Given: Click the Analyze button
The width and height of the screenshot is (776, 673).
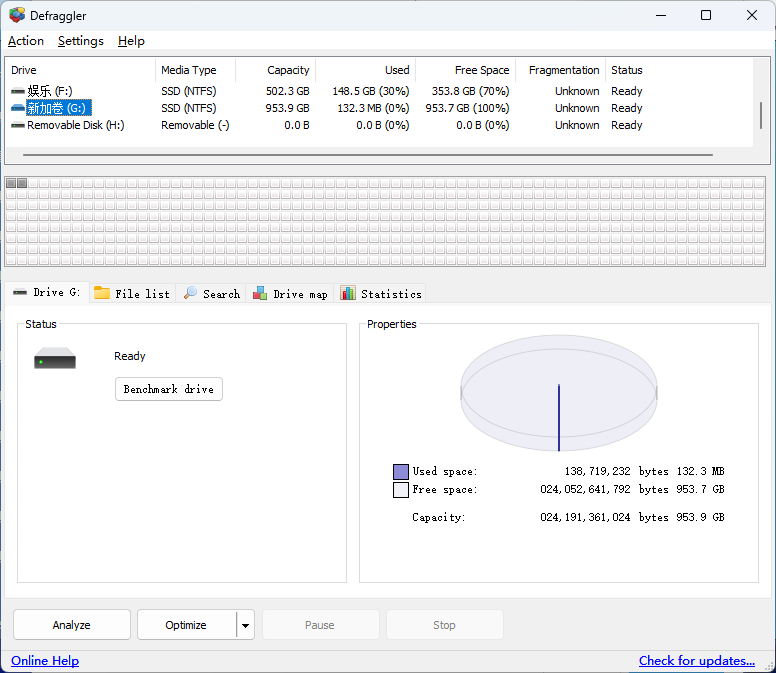Looking at the screenshot, I should point(72,625).
